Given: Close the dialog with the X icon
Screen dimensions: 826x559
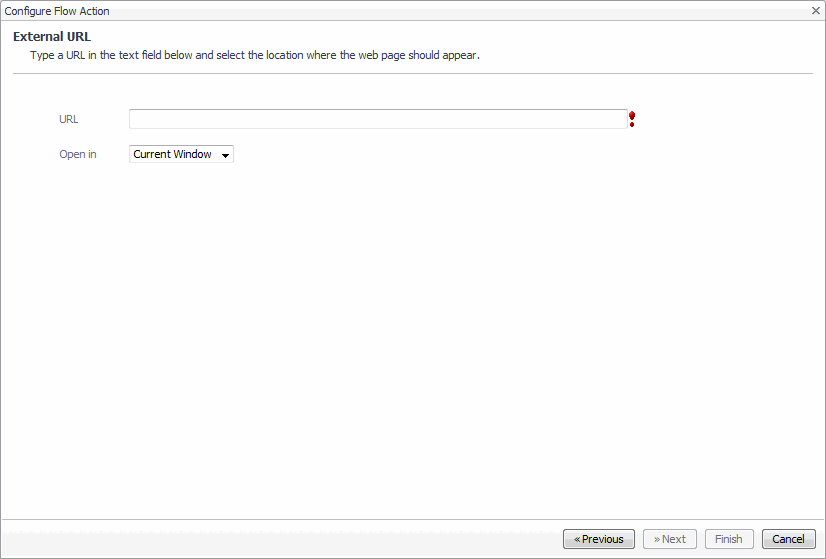Looking at the screenshot, I should (x=816, y=11).
